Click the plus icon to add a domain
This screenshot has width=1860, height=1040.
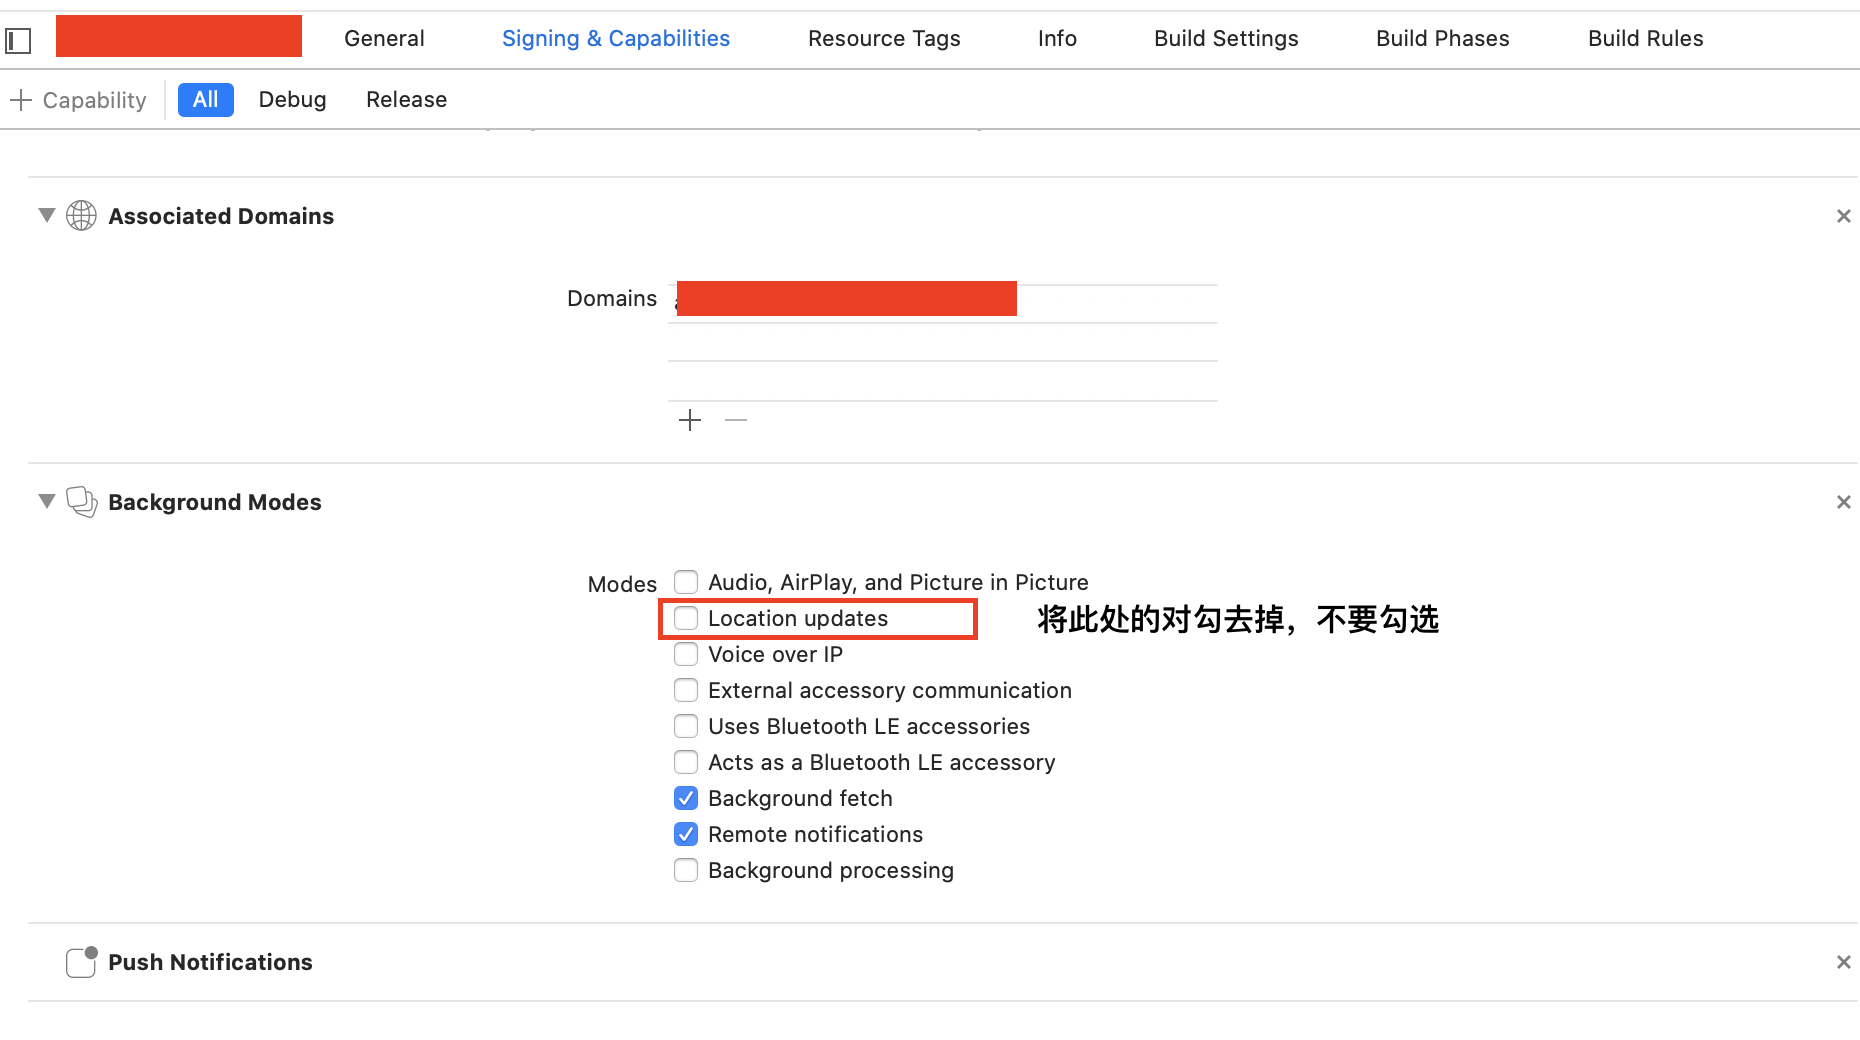(x=689, y=420)
